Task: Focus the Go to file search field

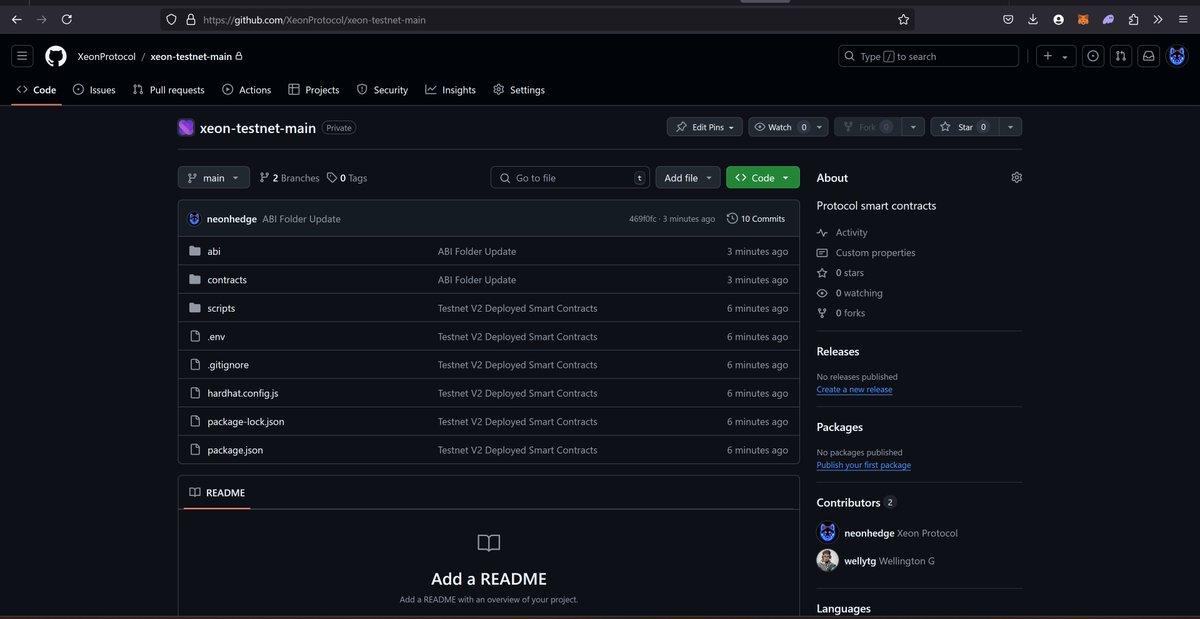Action: (570, 178)
